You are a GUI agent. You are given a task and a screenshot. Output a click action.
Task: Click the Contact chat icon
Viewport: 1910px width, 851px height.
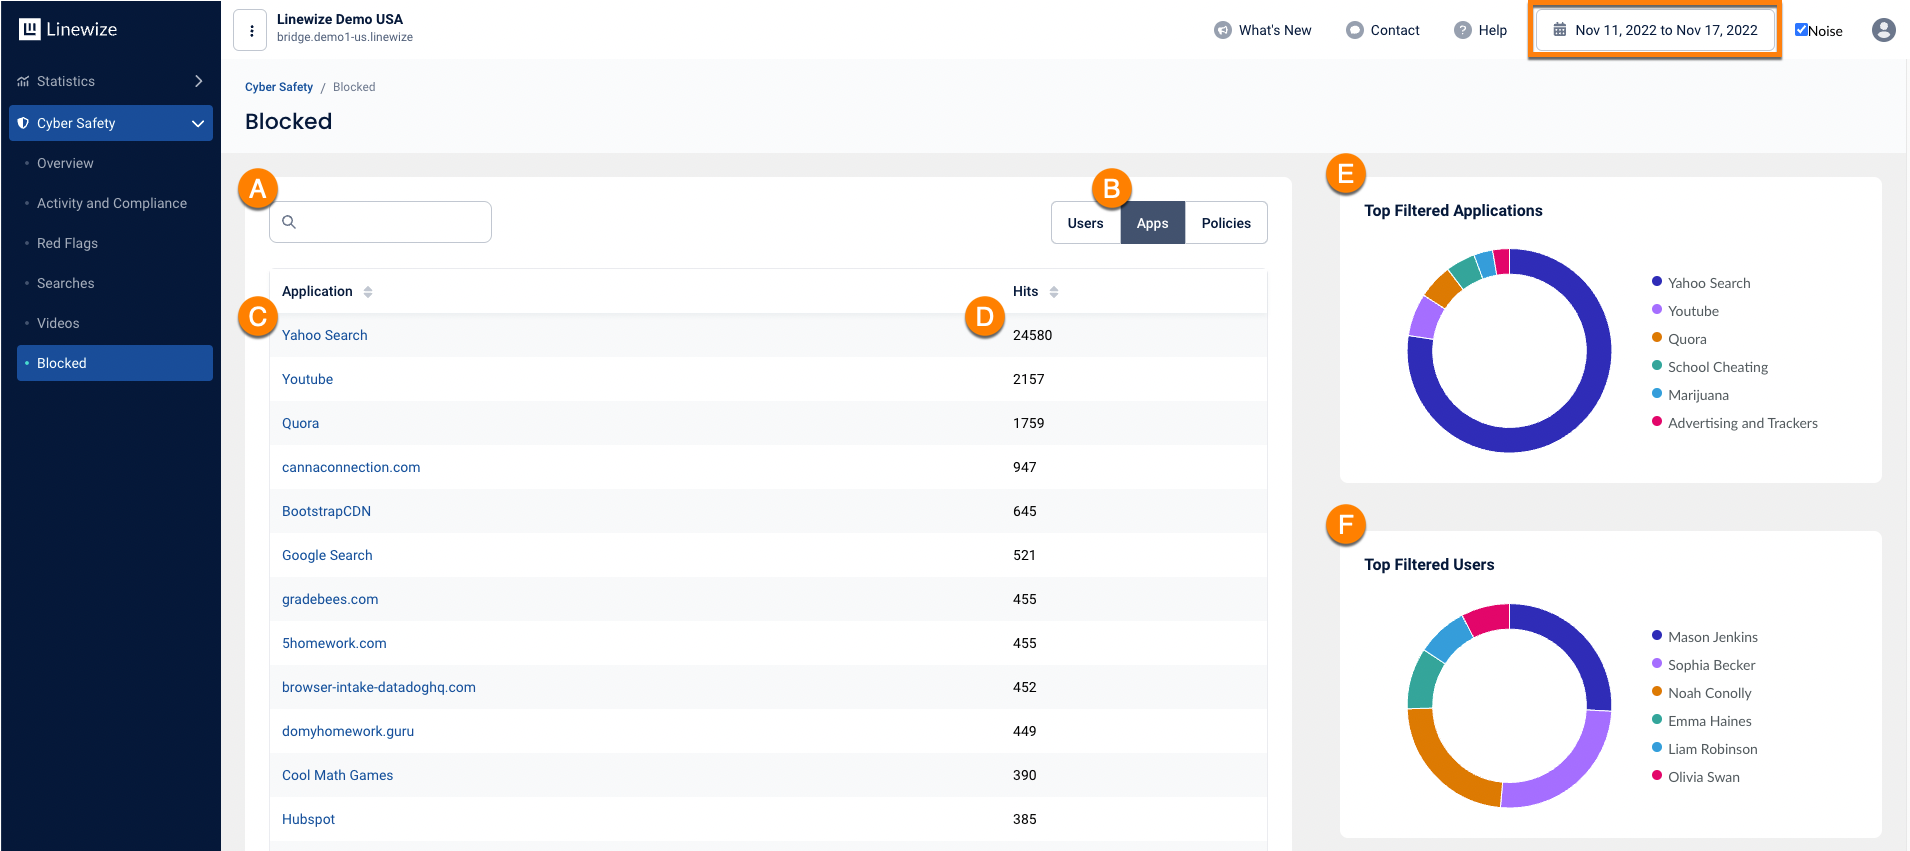click(1354, 30)
